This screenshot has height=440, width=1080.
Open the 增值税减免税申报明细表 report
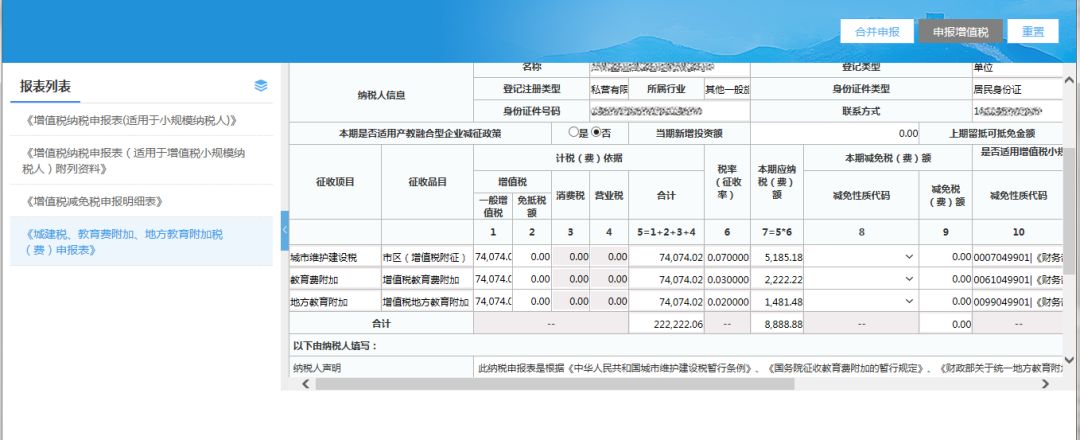(x=95, y=201)
